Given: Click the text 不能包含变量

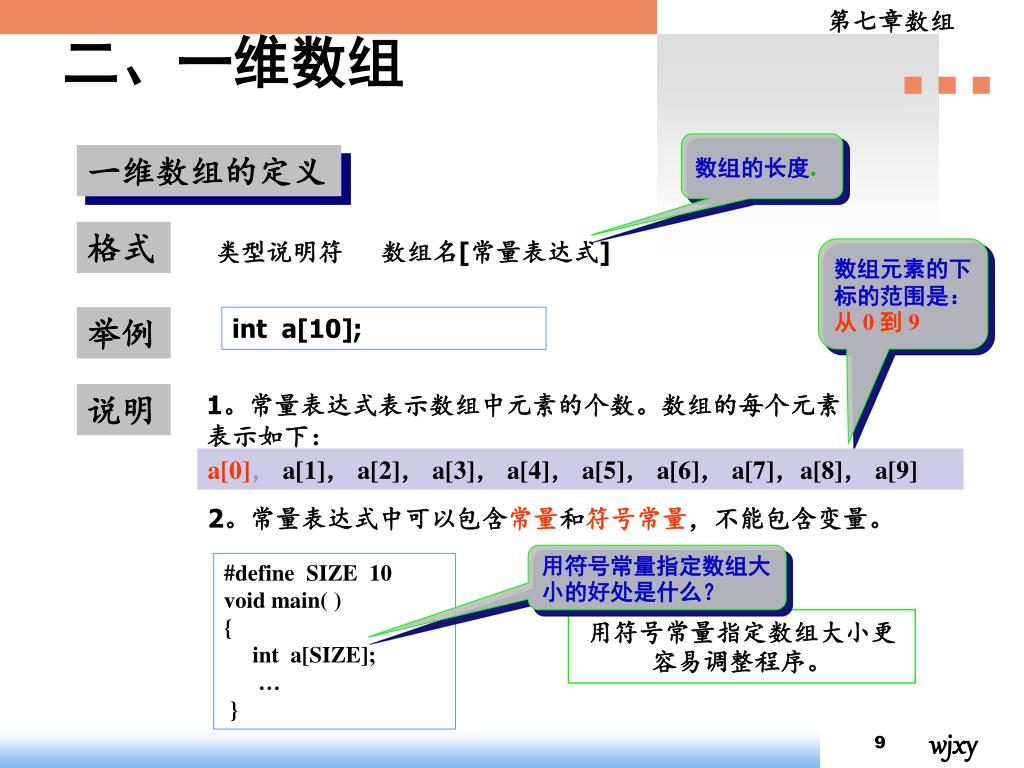Looking at the screenshot, I should pyautogui.click(x=792, y=519).
